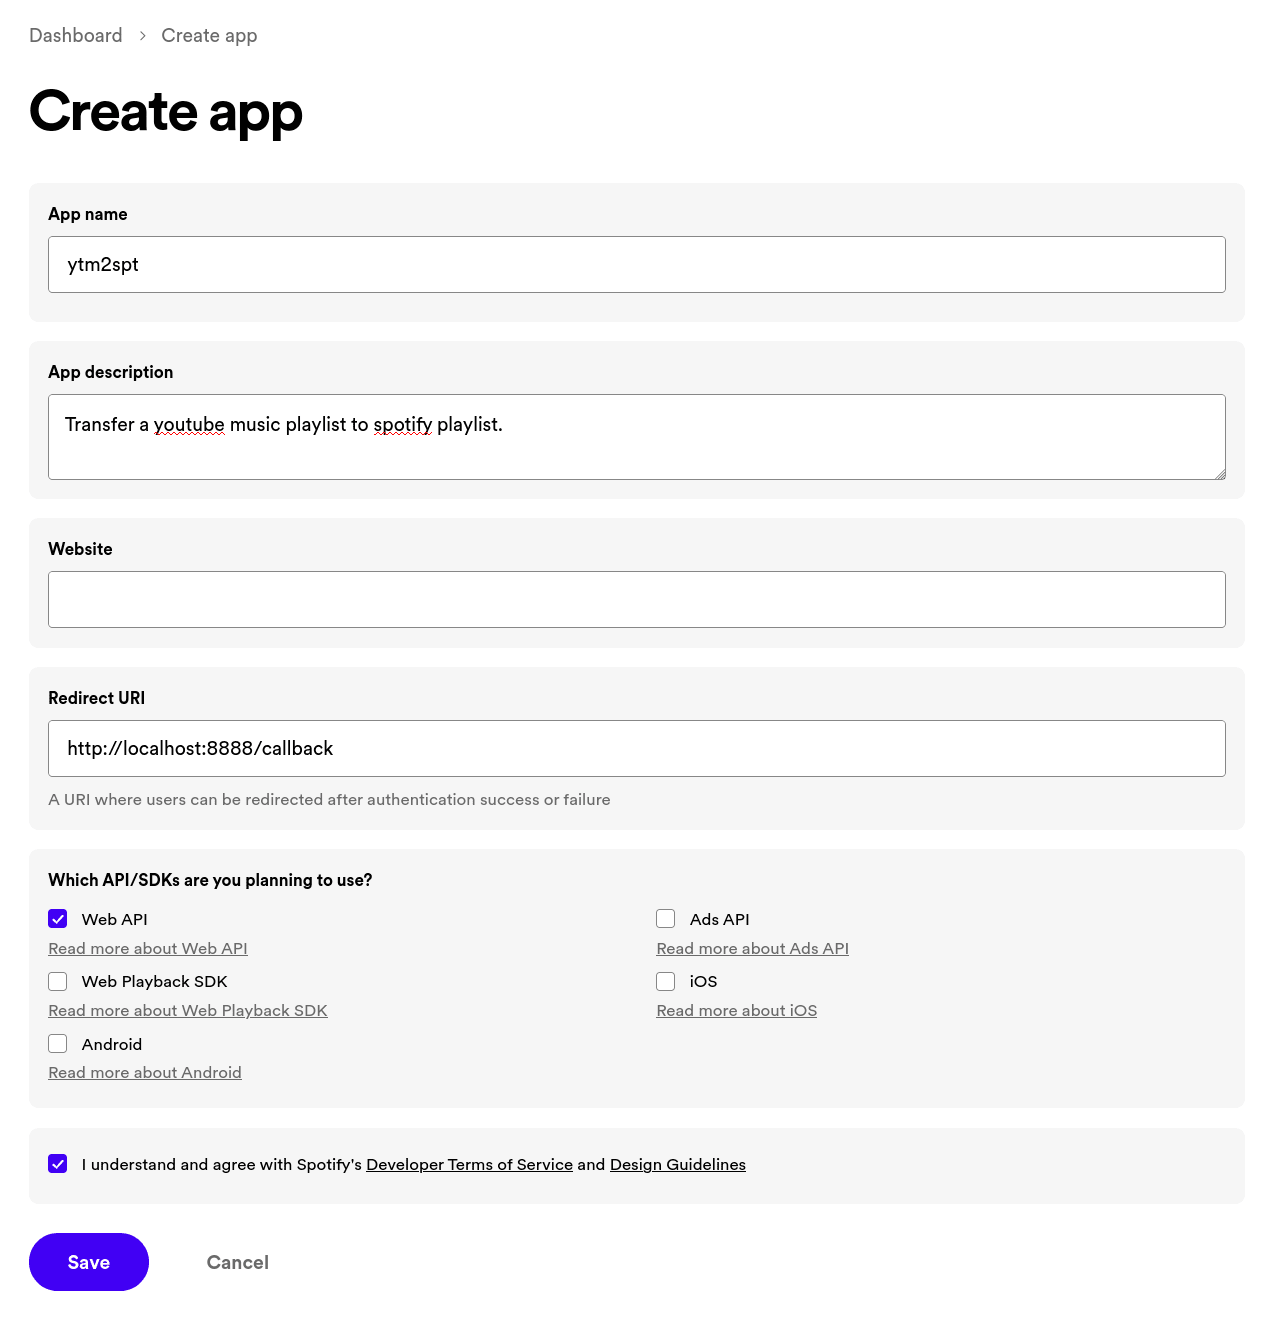Click the Save button

88,1262
